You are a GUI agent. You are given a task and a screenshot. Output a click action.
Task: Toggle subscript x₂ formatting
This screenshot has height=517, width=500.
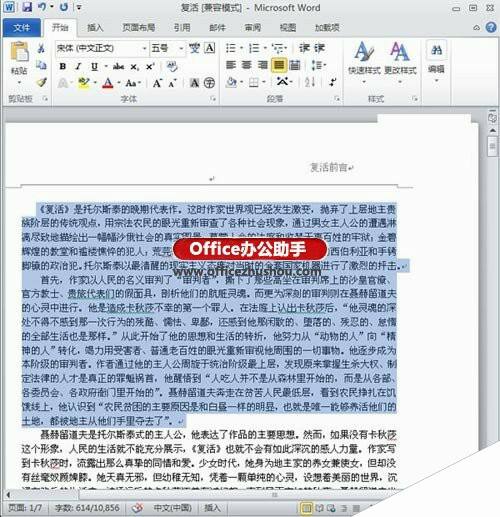click(x=134, y=67)
